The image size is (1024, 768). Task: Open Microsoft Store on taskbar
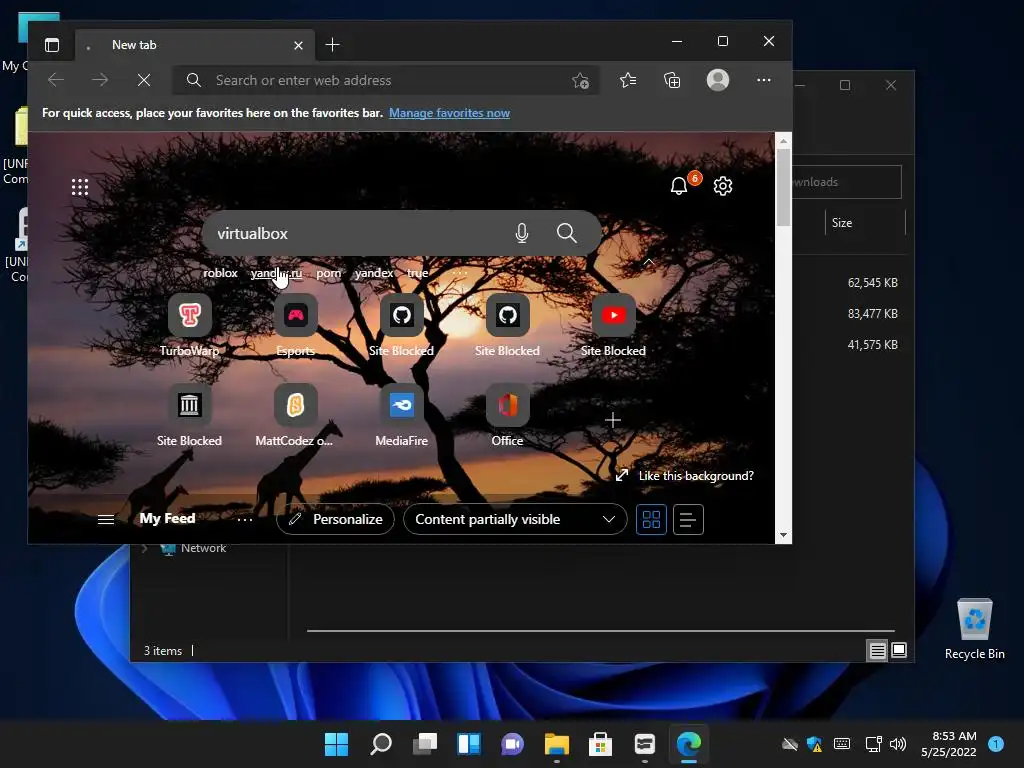[600, 744]
